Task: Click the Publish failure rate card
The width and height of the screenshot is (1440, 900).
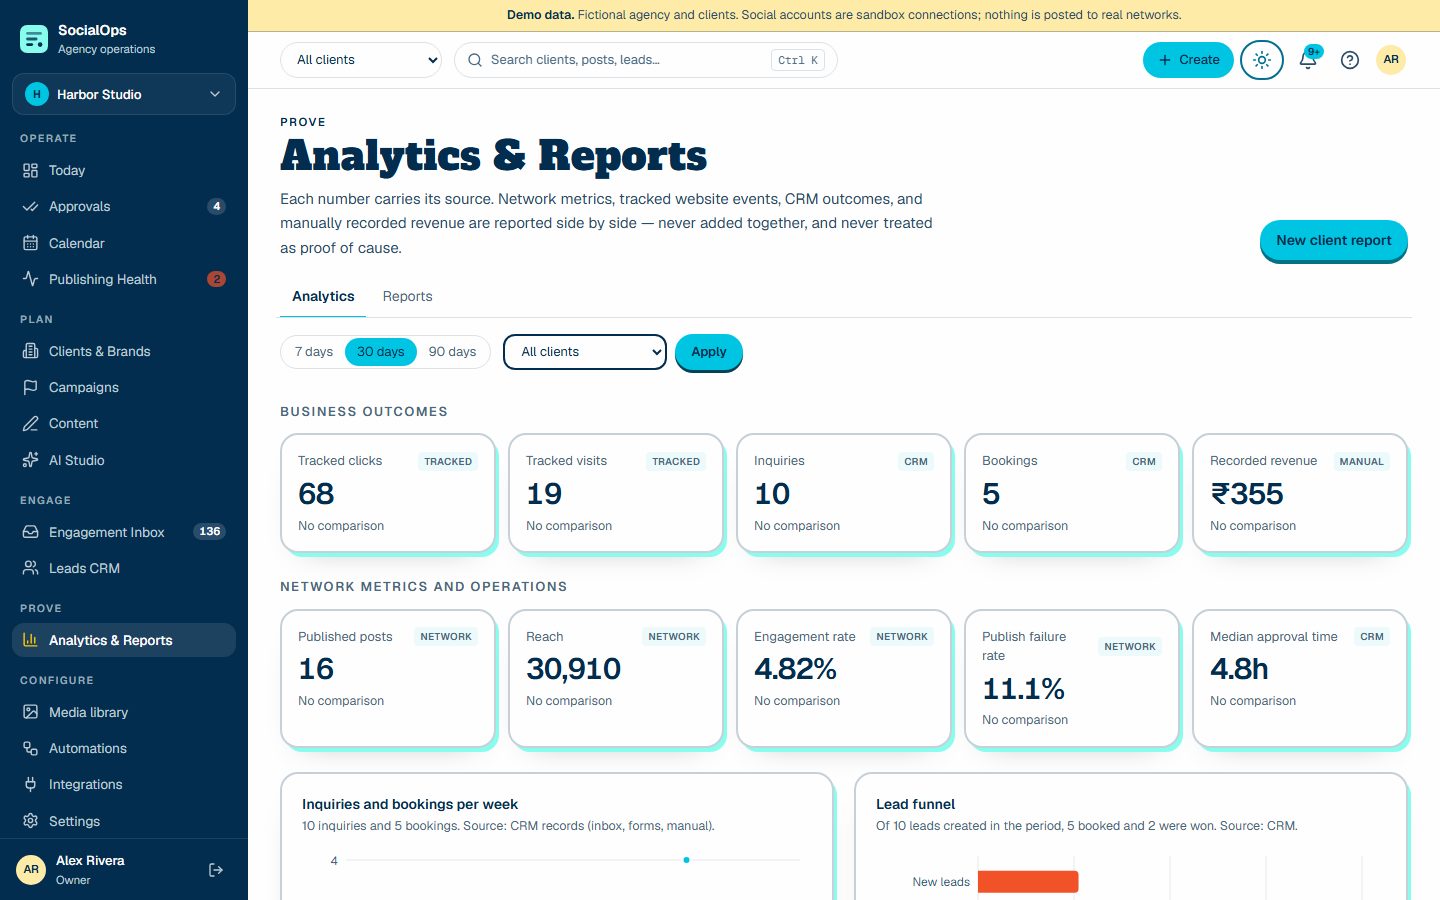Action: [1072, 678]
